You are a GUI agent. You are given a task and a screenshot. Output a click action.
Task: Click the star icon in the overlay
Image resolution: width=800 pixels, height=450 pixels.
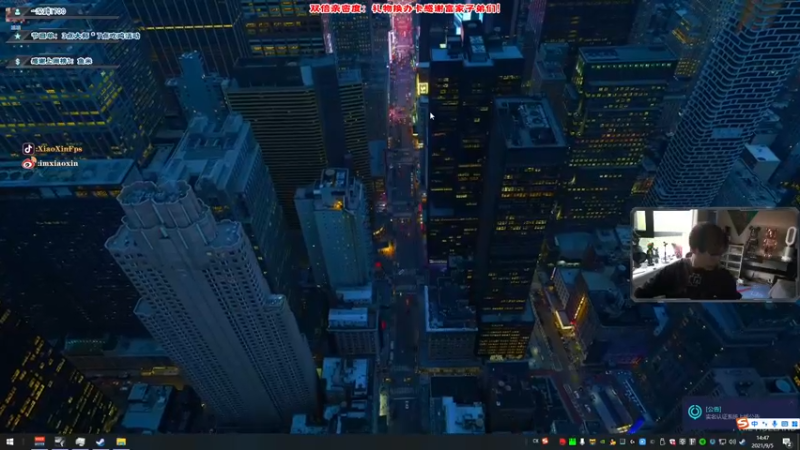(18, 36)
